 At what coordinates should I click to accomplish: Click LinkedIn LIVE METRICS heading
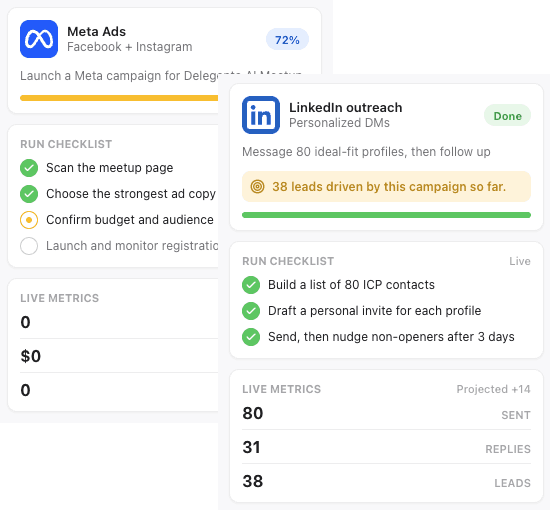pos(281,389)
